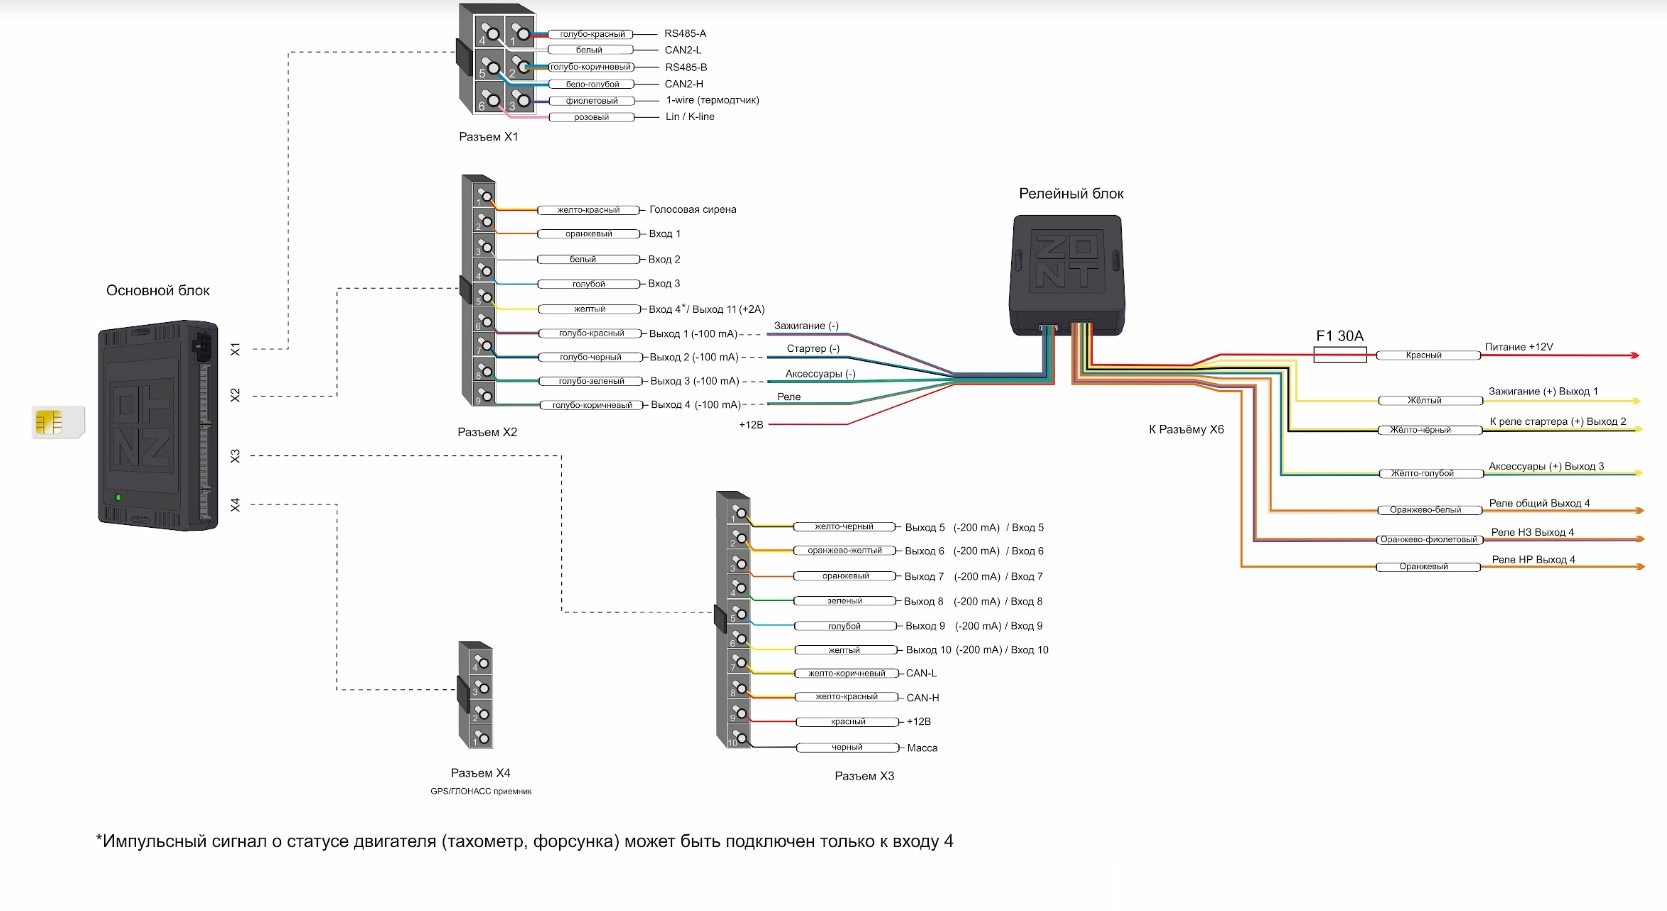Select the main unit device image
This screenshot has height=911, width=1667.
[157, 424]
